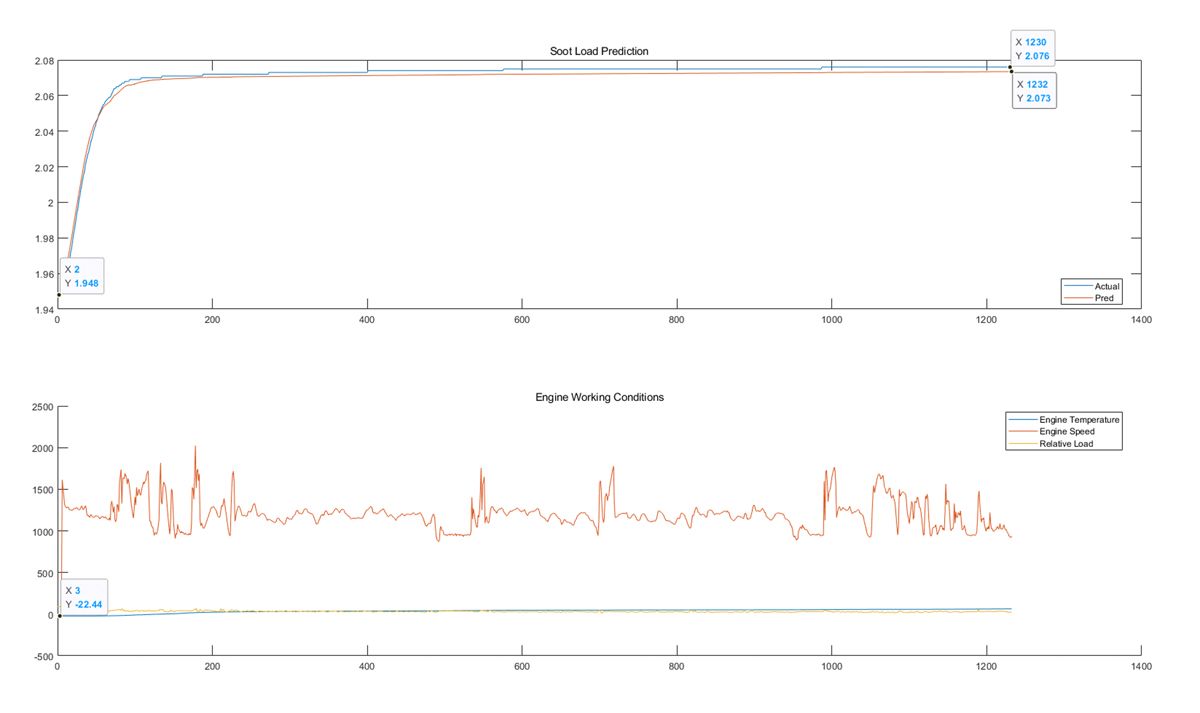Select the data tip reading Y 1.948

[81, 276]
